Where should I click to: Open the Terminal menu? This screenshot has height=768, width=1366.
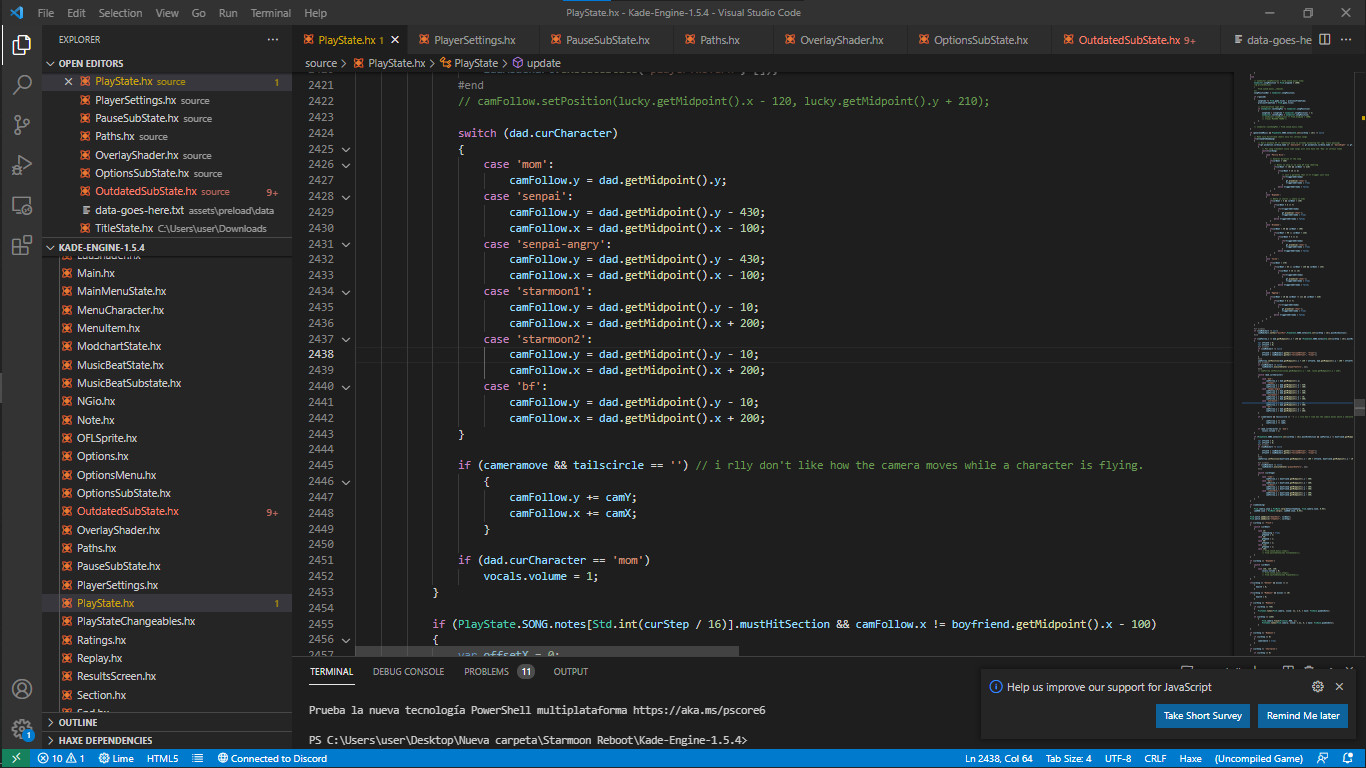[x=271, y=13]
